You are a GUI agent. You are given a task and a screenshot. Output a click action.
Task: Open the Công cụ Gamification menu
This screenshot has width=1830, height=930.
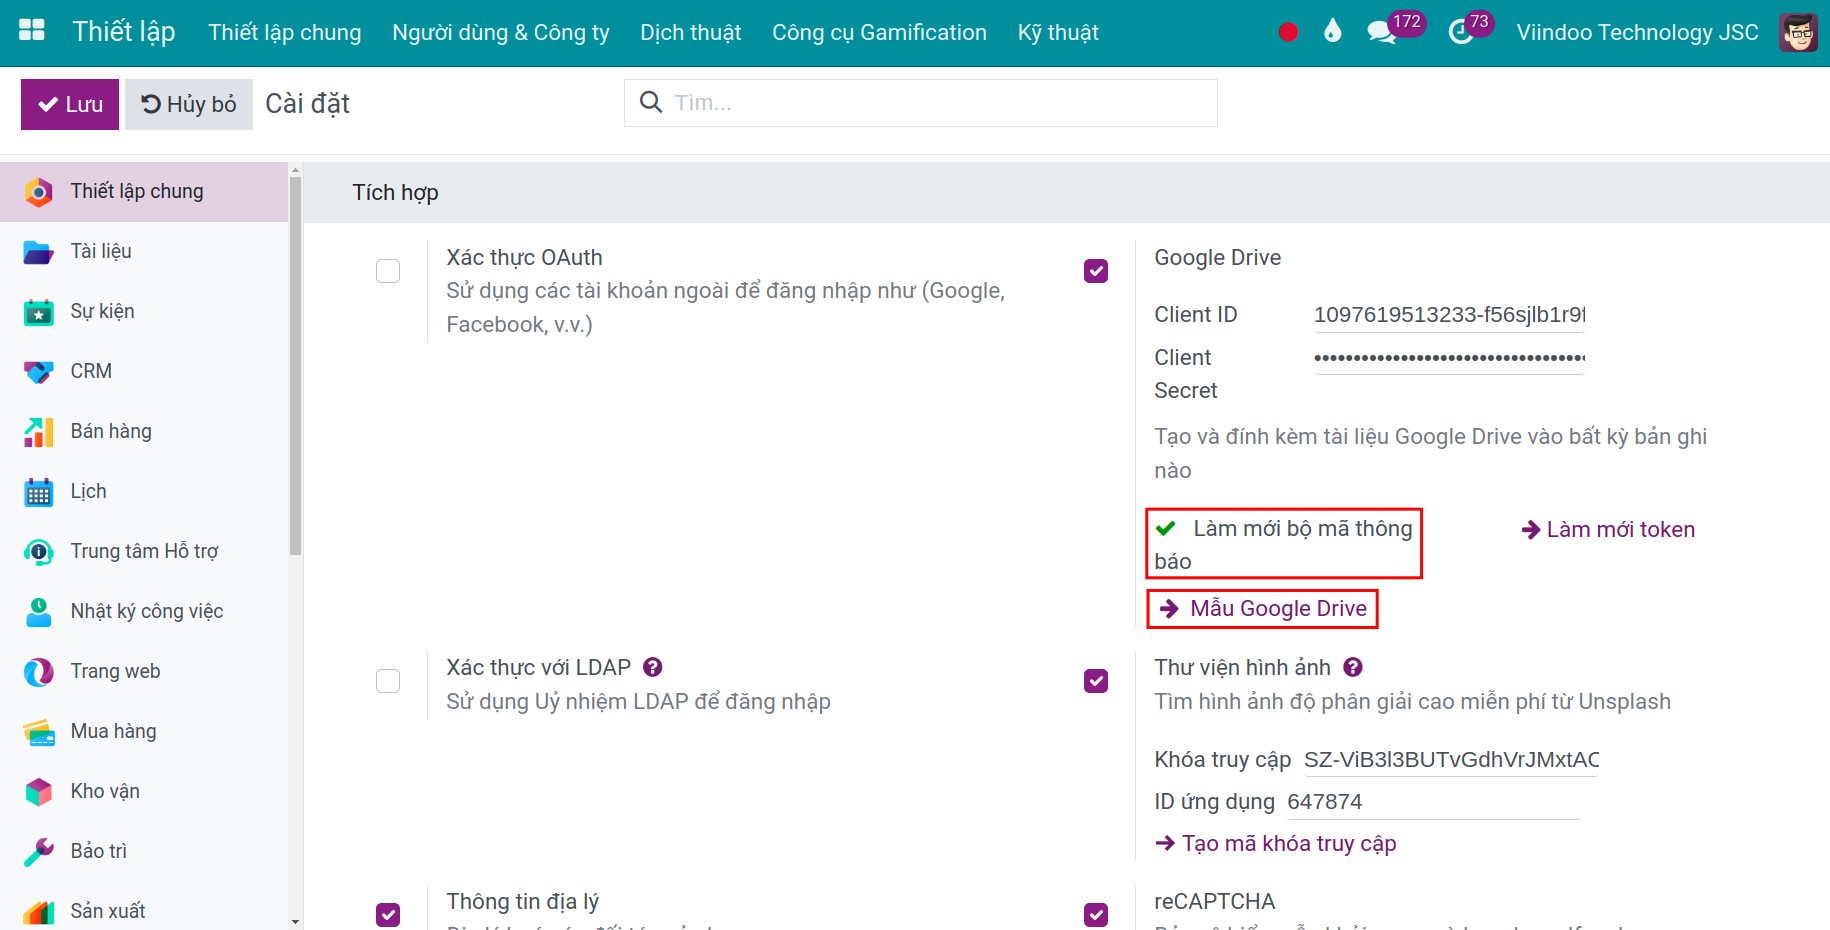[x=879, y=33]
